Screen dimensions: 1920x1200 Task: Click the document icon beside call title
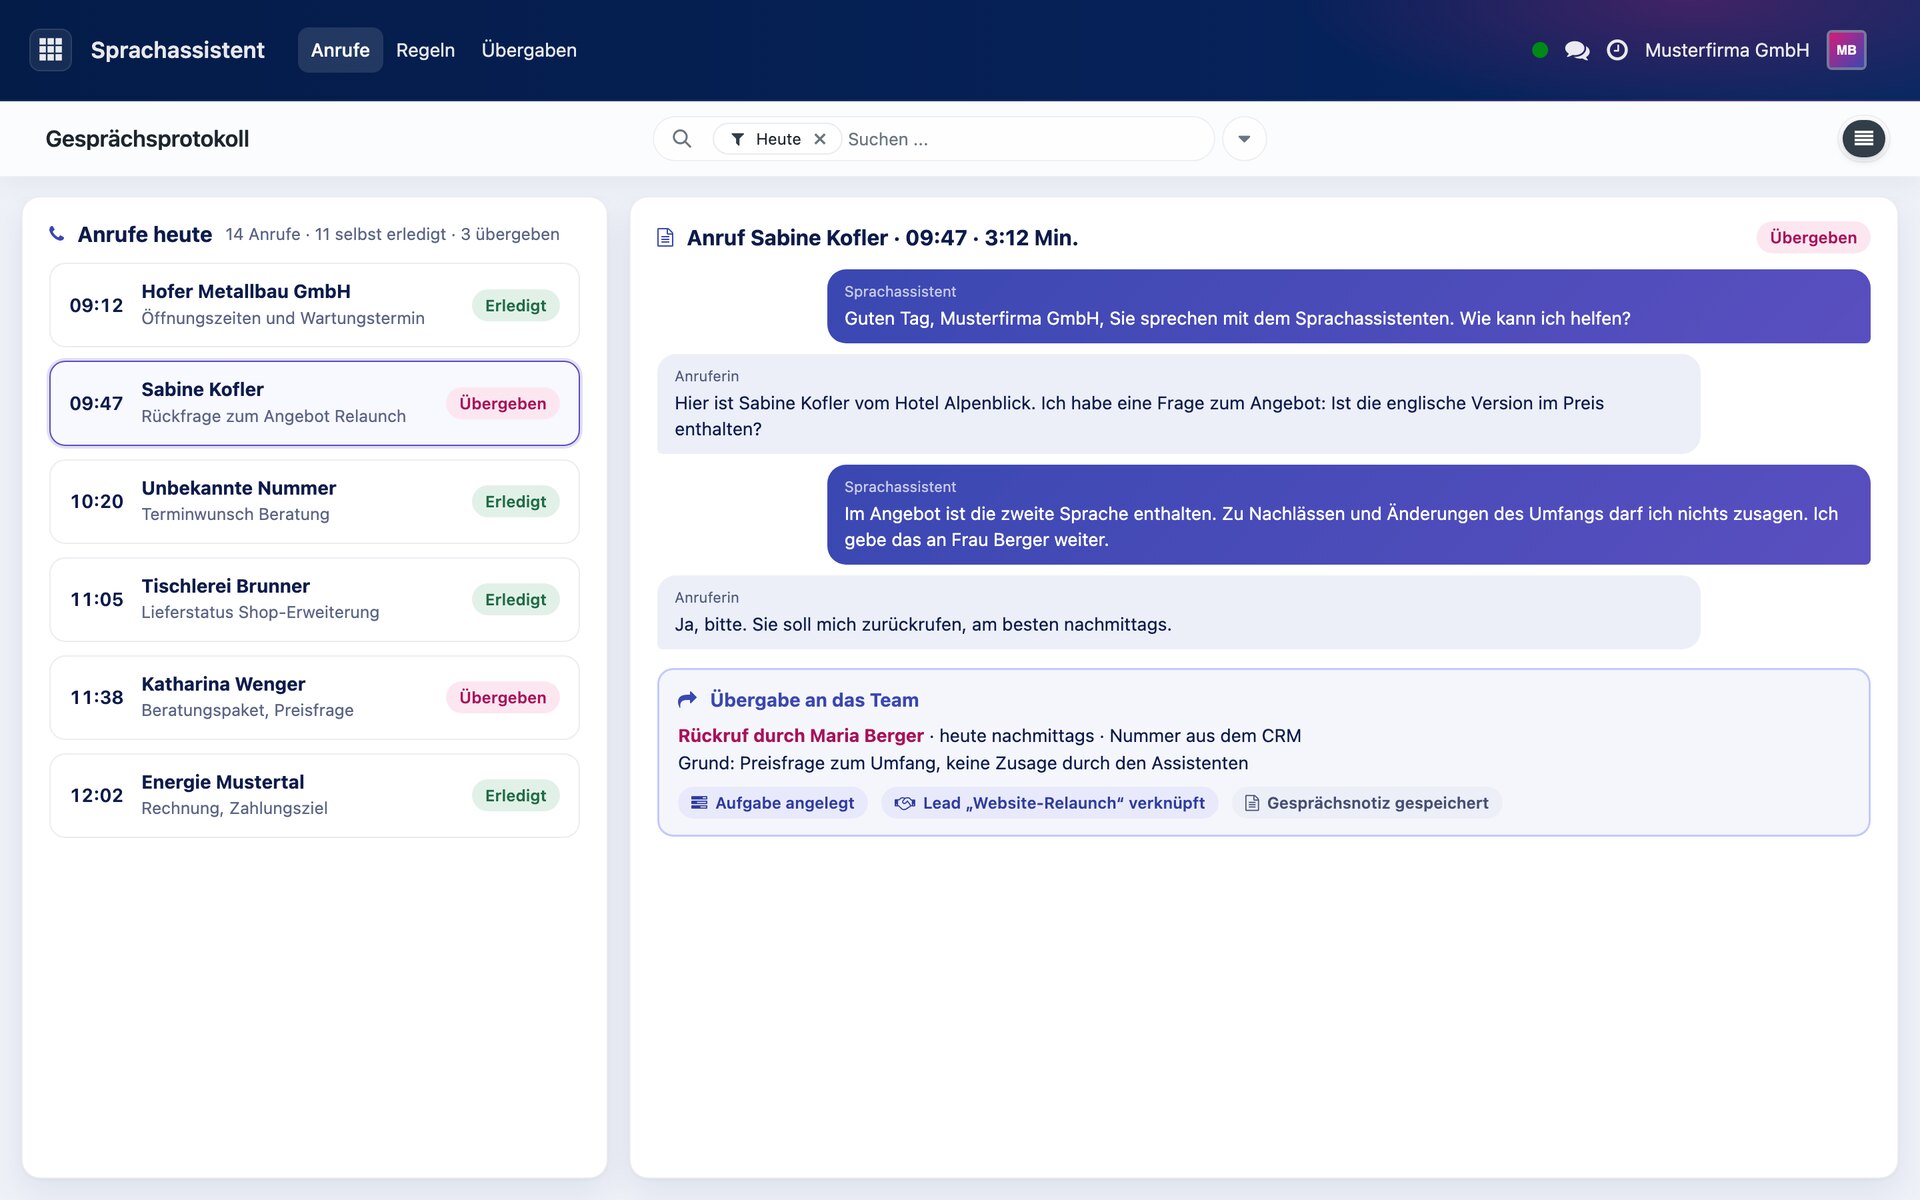pyautogui.click(x=665, y=238)
